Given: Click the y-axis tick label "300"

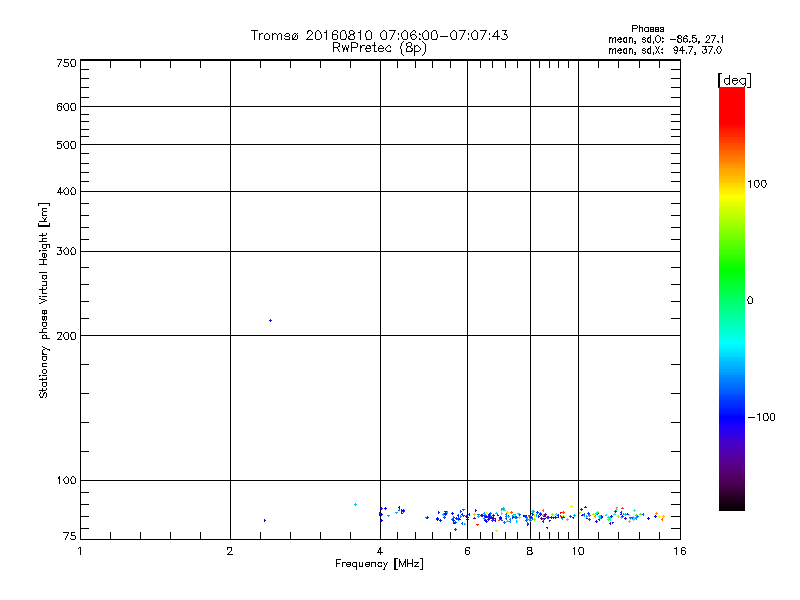Looking at the screenshot, I should pos(66,252).
